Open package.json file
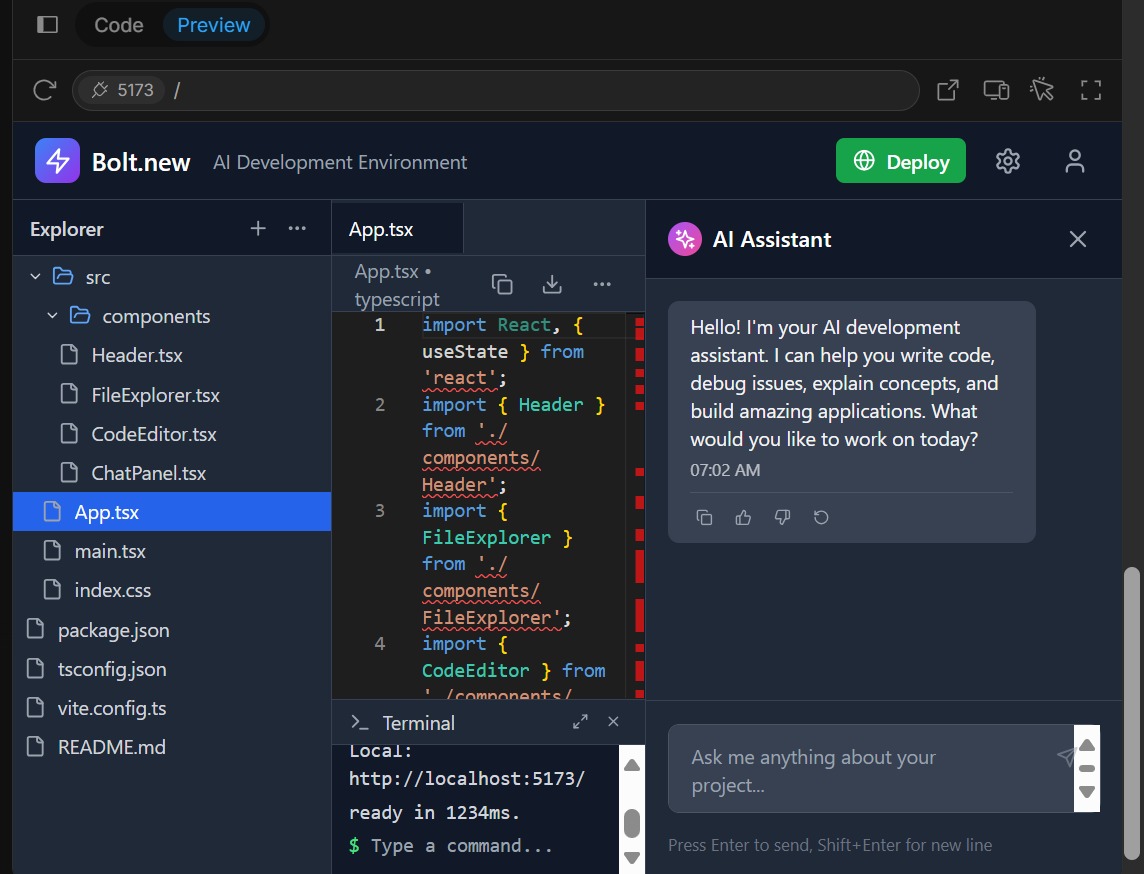 pos(172,630)
